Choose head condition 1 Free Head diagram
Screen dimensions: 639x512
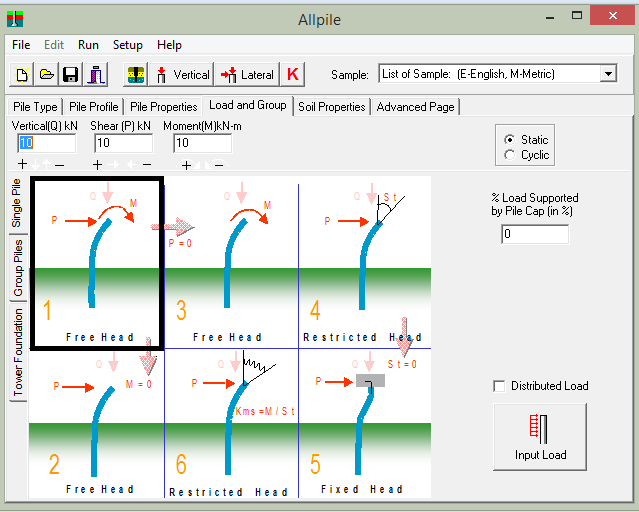point(97,263)
